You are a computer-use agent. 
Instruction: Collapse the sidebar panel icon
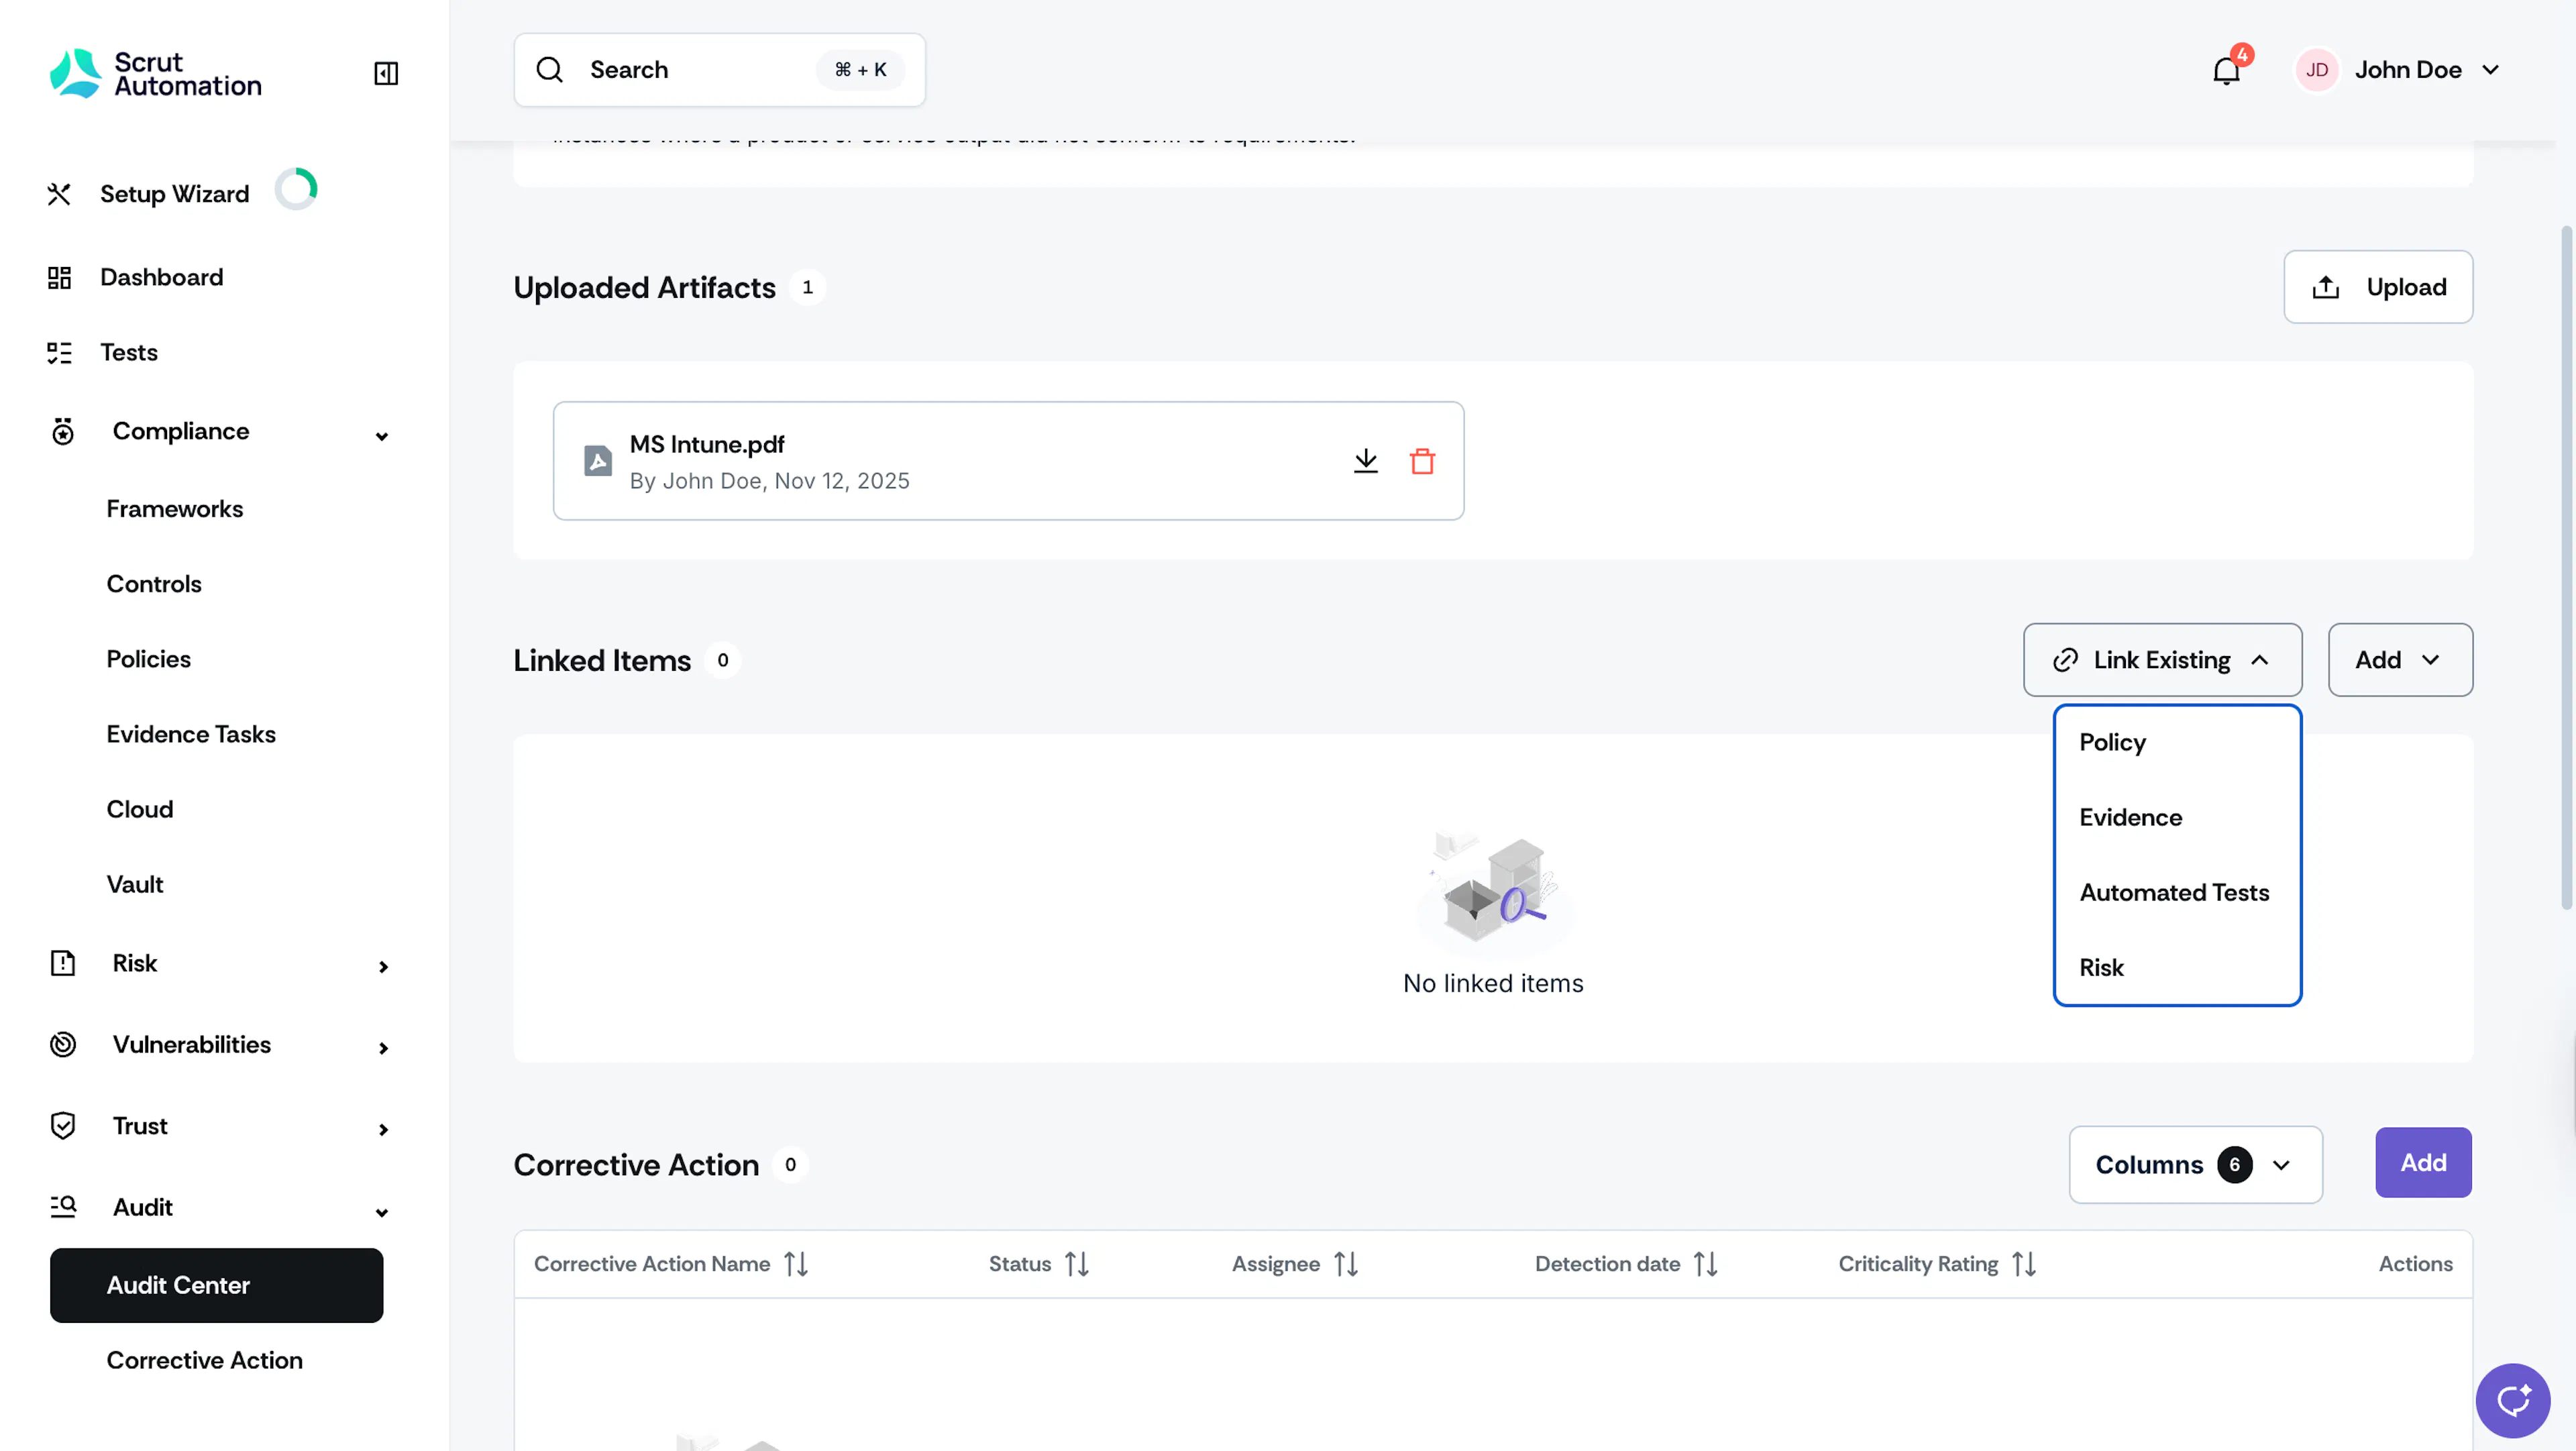point(386,73)
